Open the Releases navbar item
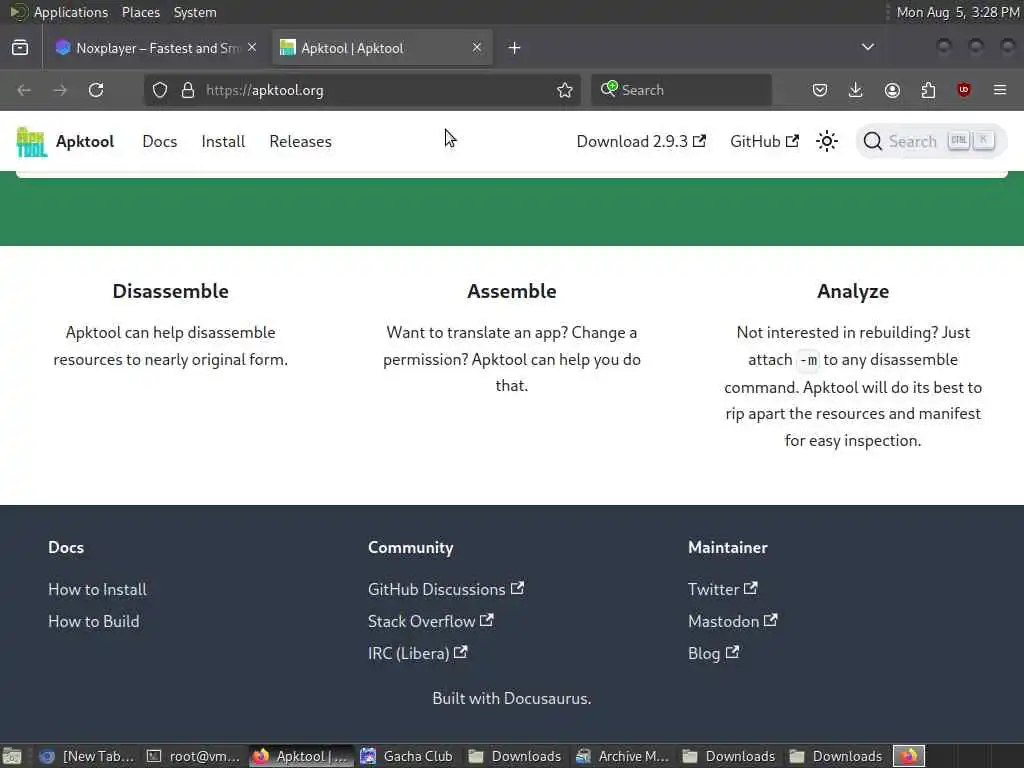 tap(300, 141)
